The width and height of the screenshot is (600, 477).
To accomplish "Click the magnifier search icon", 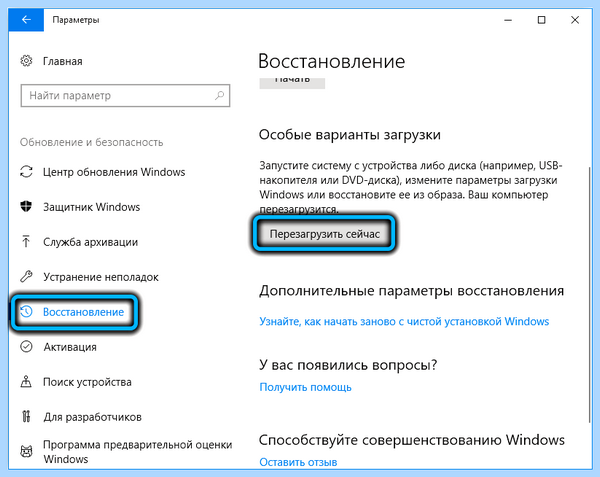I will pyautogui.click(x=219, y=95).
